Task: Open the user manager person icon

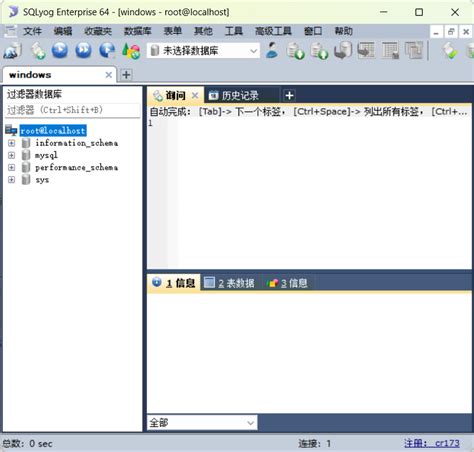Action: point(272,50)
